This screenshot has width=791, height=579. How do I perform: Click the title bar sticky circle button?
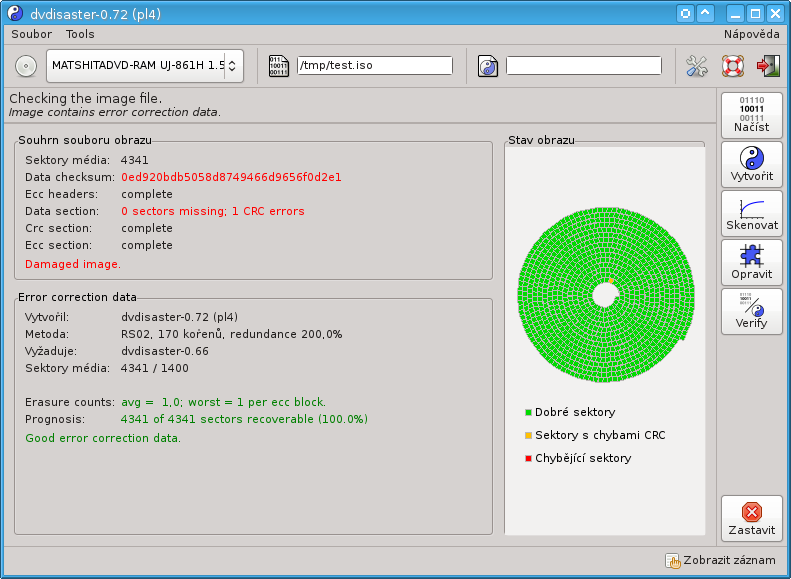(x=685, y=14)
